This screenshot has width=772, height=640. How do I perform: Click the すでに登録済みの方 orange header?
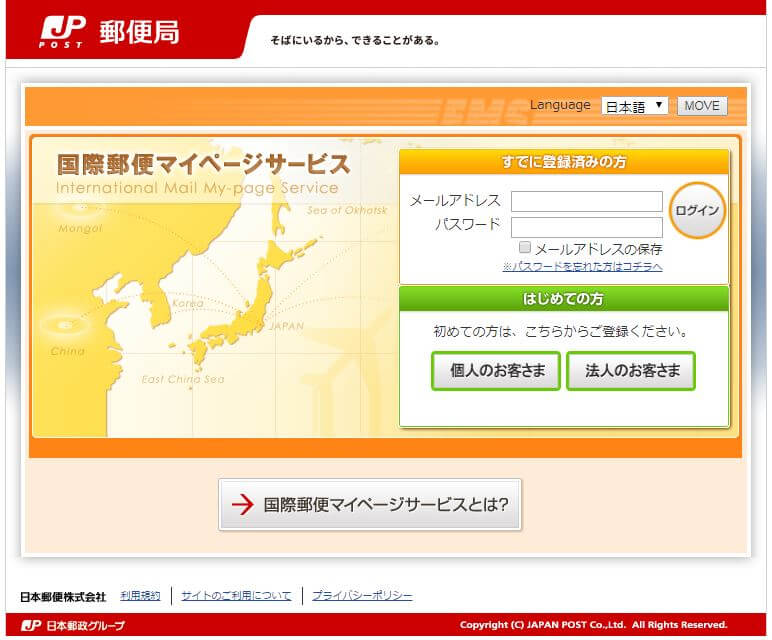564,162
